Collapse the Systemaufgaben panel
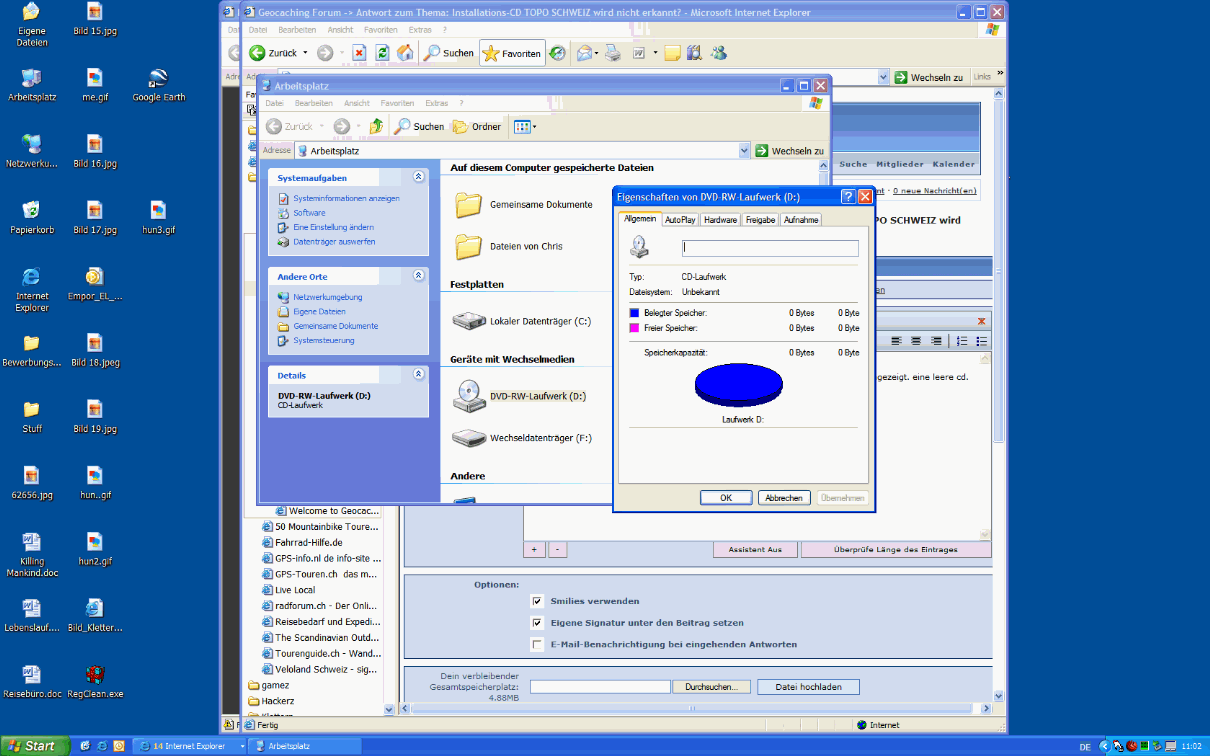The height and width of the screenshot is (756, 1210). tap(419, 177)
